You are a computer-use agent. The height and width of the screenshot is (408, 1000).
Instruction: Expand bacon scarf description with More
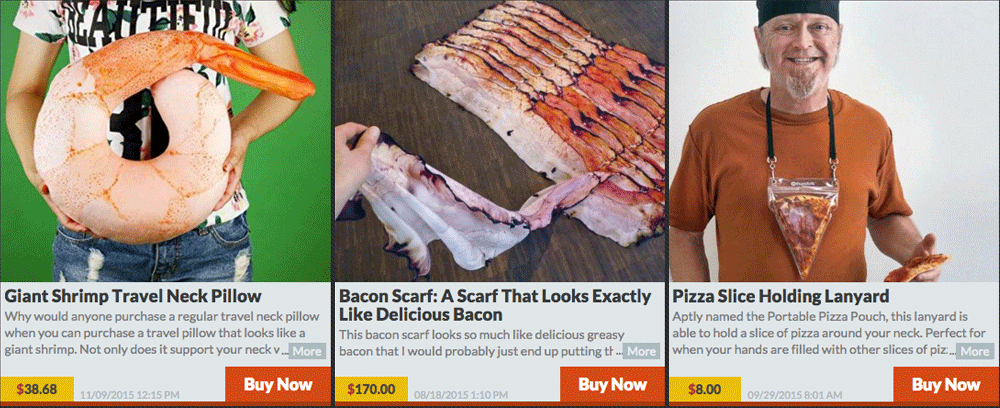click(x=641, y=351)
